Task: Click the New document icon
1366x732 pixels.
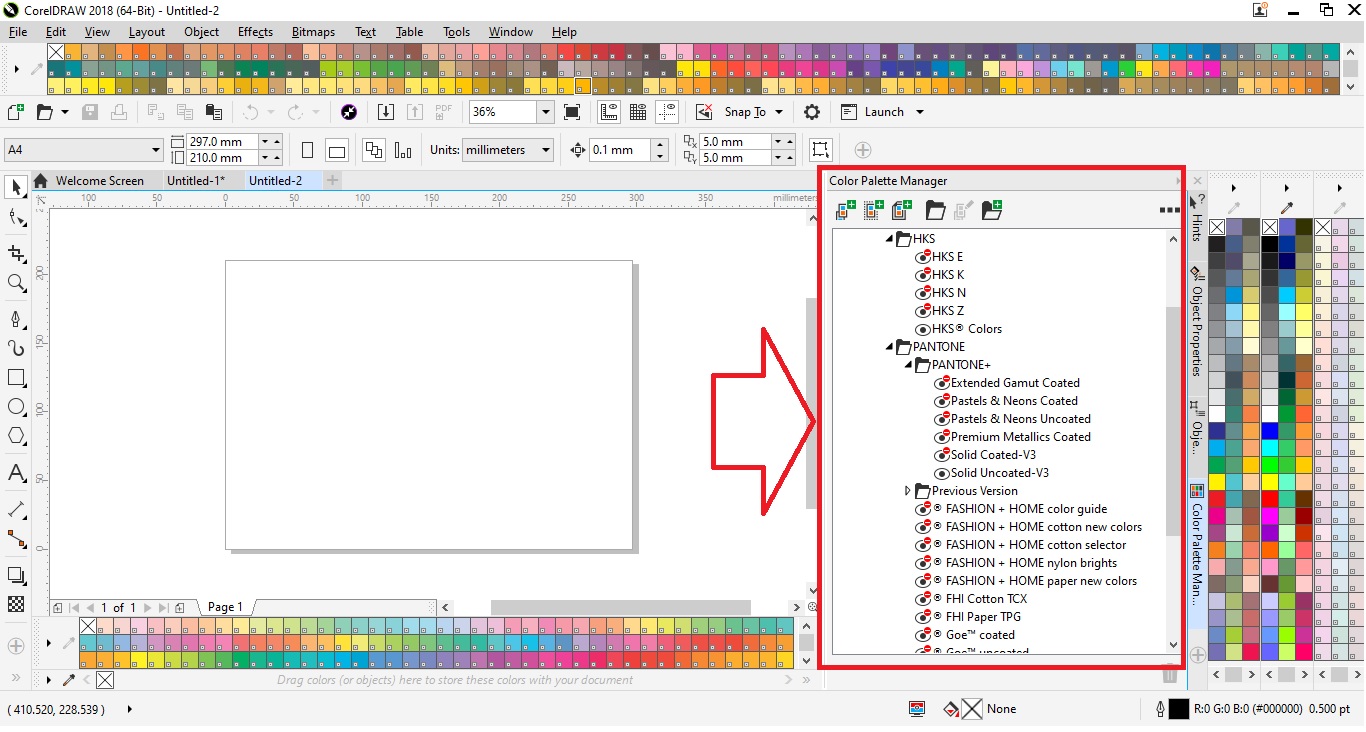Action: [x=15, y=112]
